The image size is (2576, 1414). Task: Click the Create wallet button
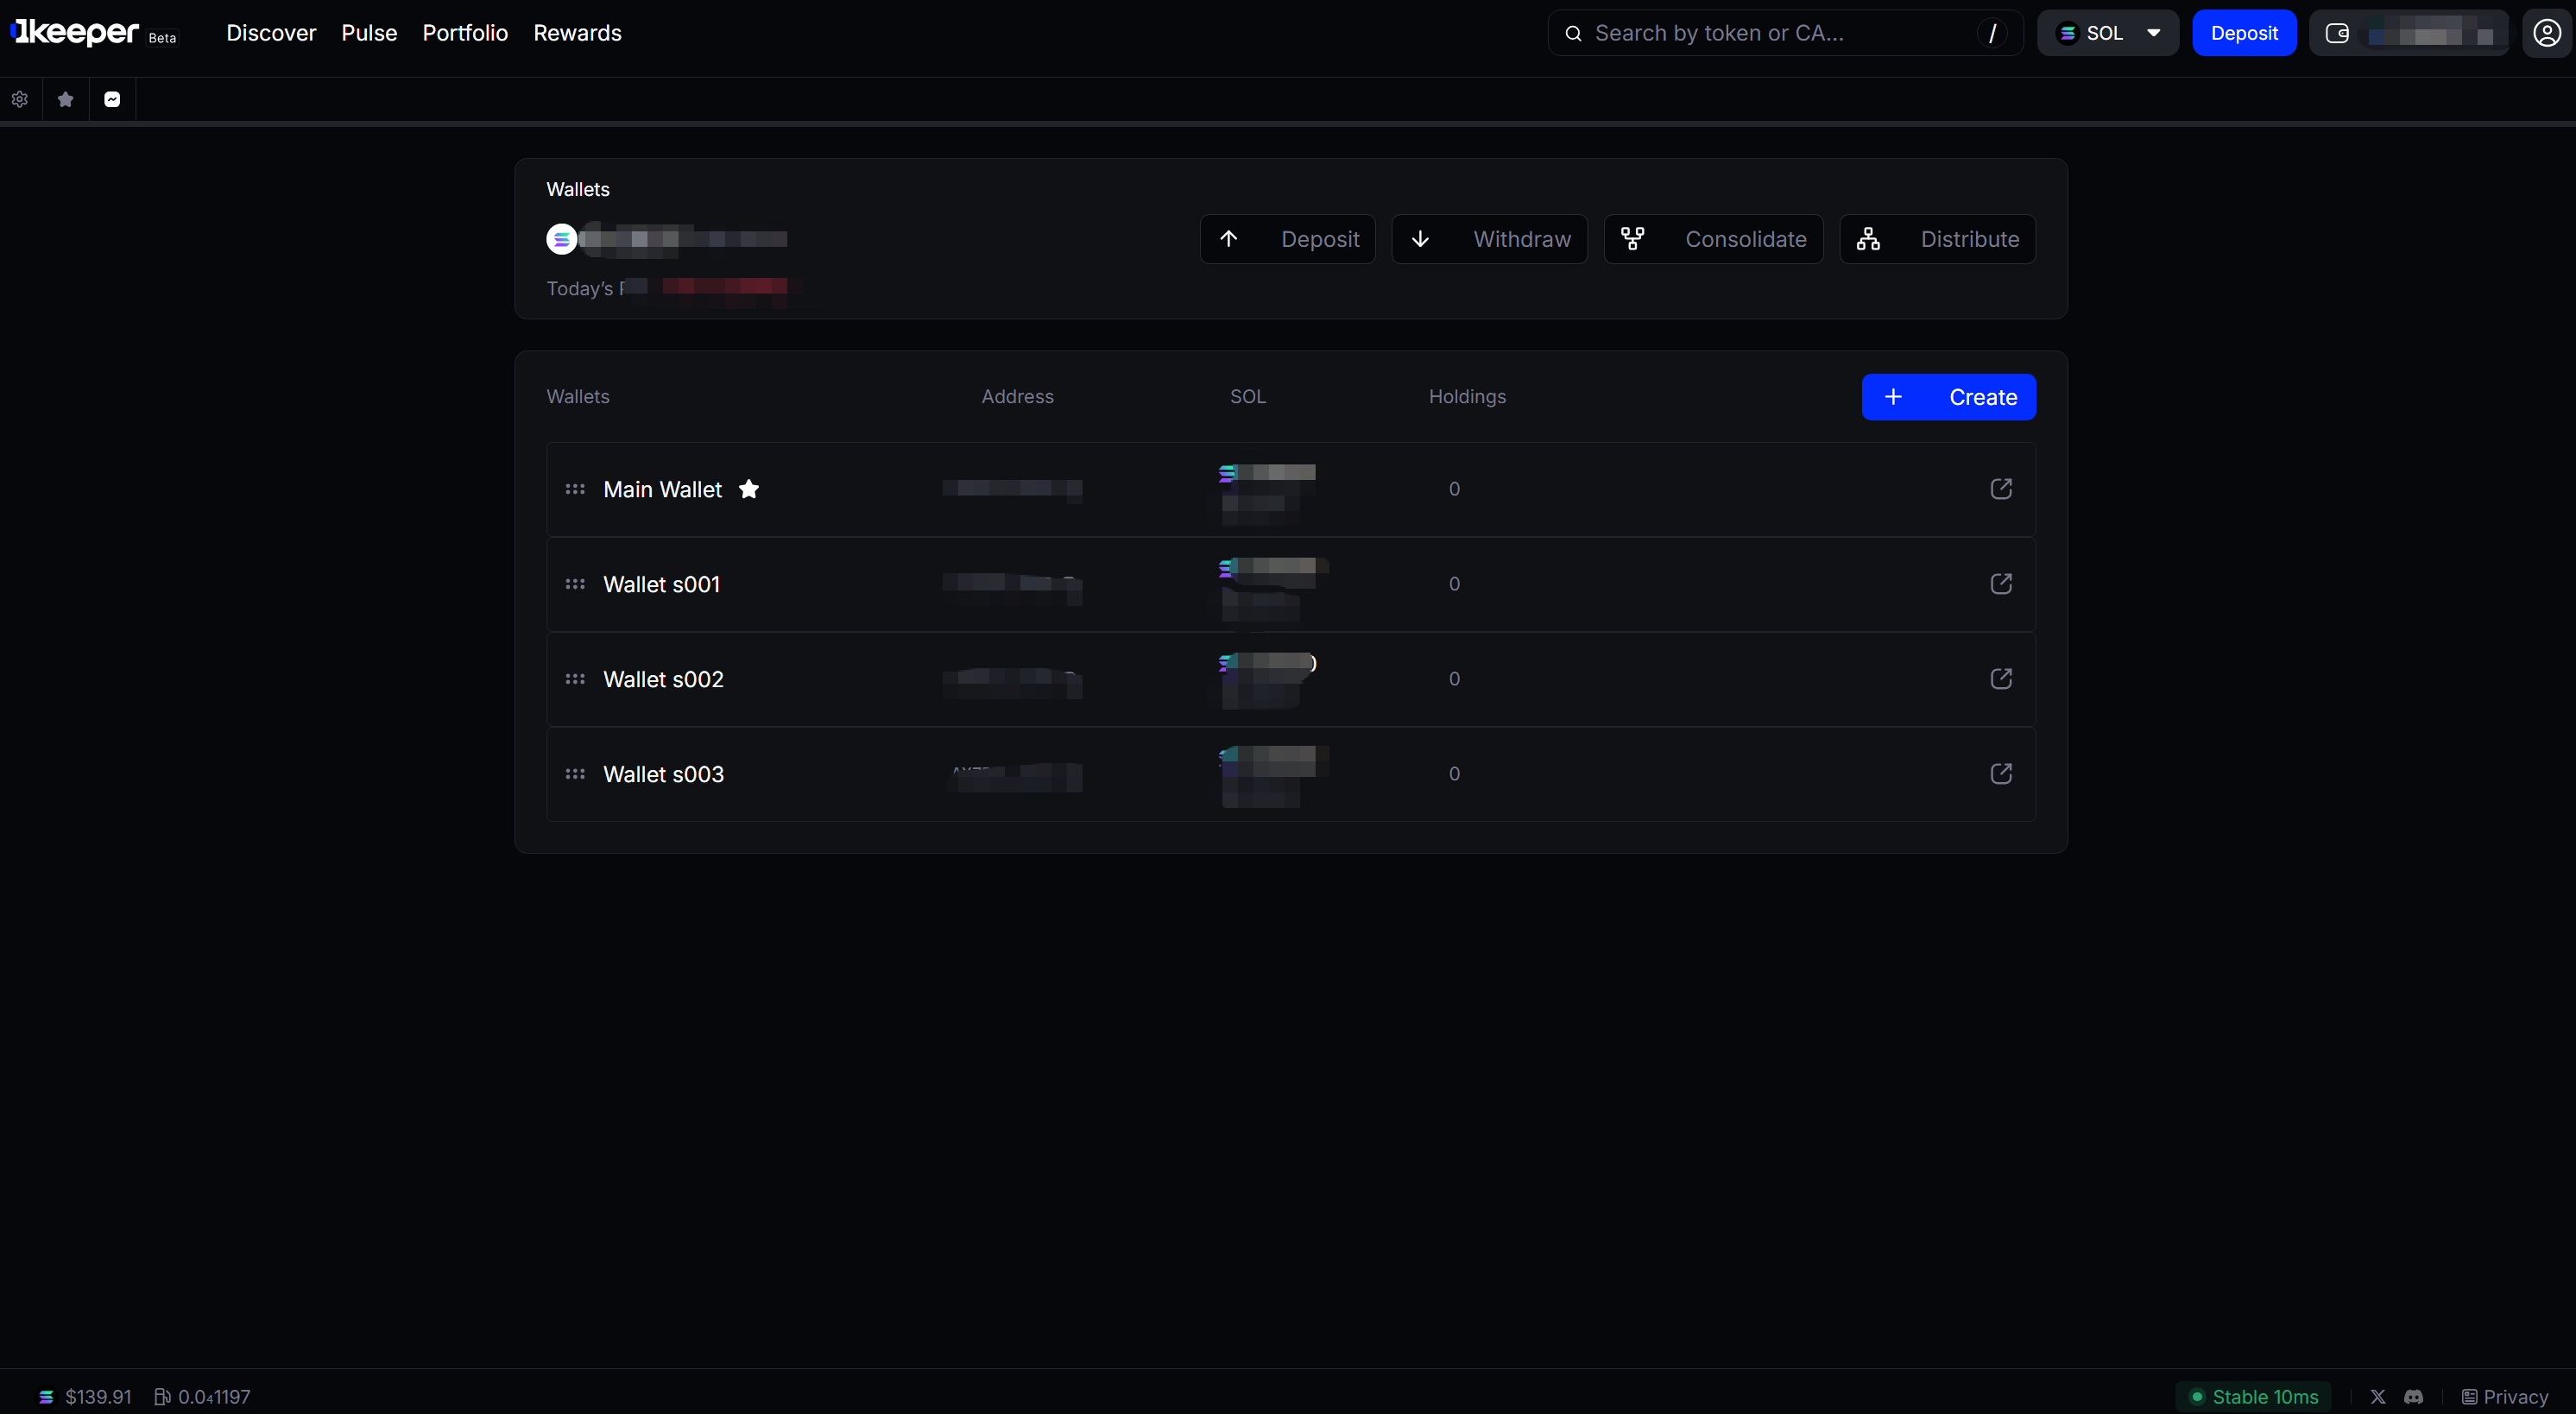click(x=1948, y=397)
